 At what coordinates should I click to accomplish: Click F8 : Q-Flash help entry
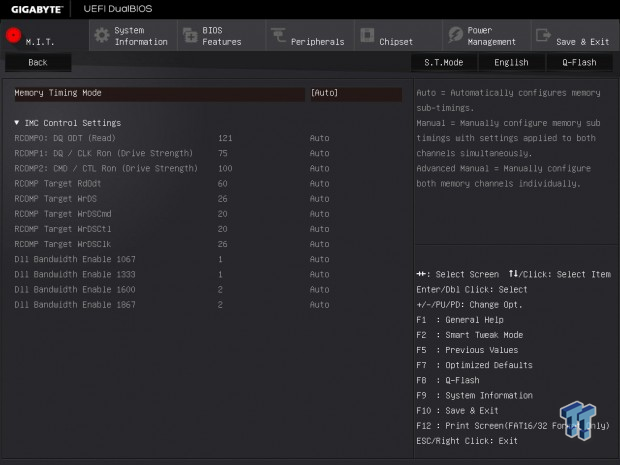click(448, 381)
